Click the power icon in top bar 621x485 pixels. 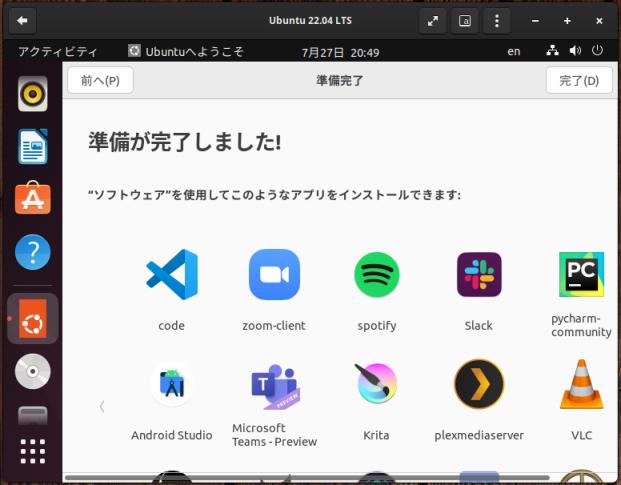click(597, 51)
